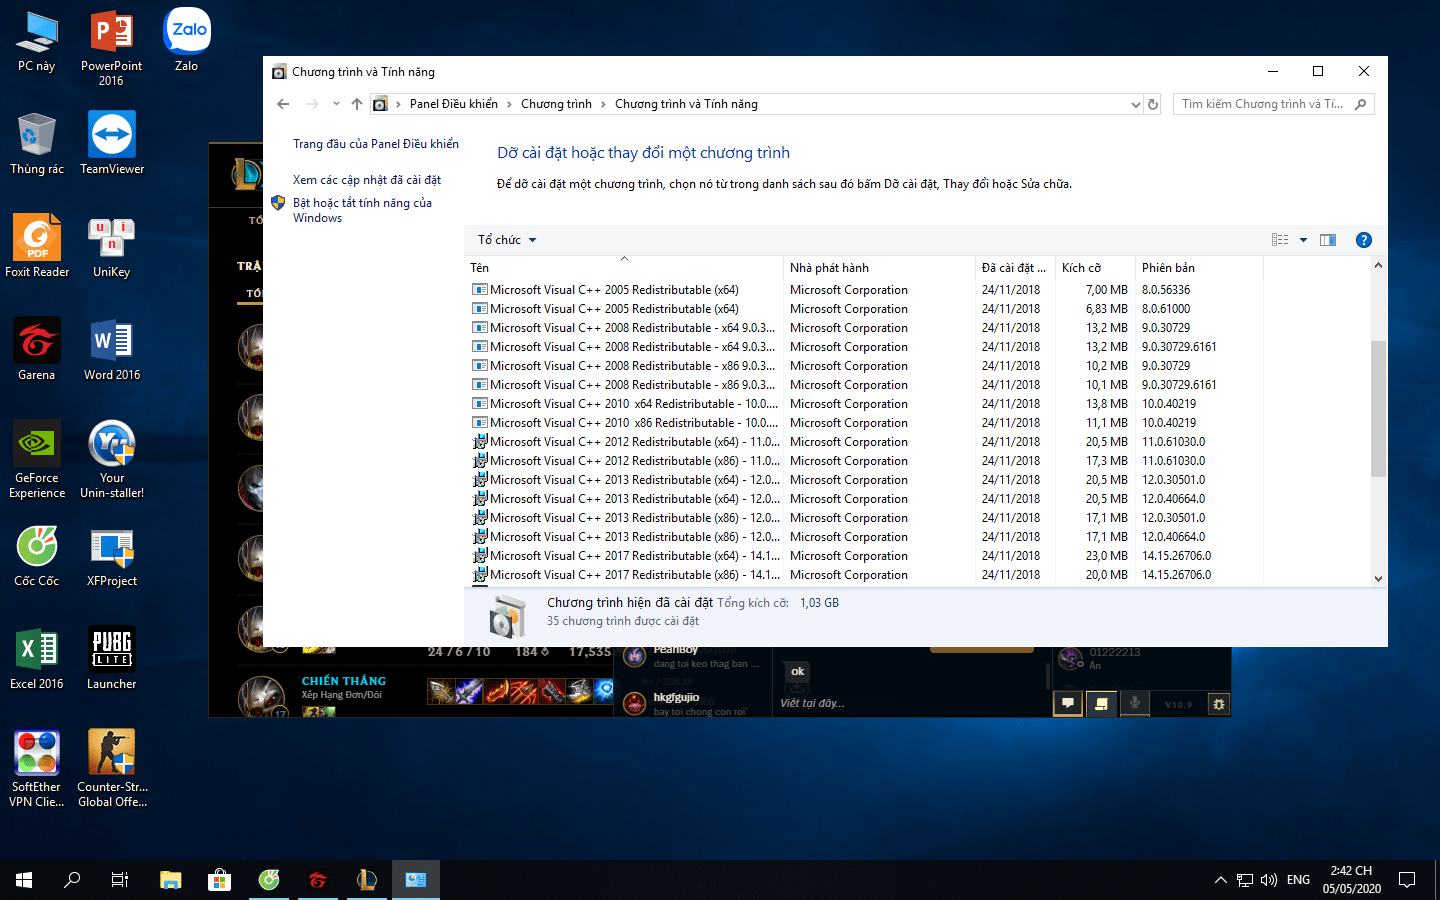Open ENG language indicator in tray
The width and height of the screenshot is (1440, 900).
1298,880
